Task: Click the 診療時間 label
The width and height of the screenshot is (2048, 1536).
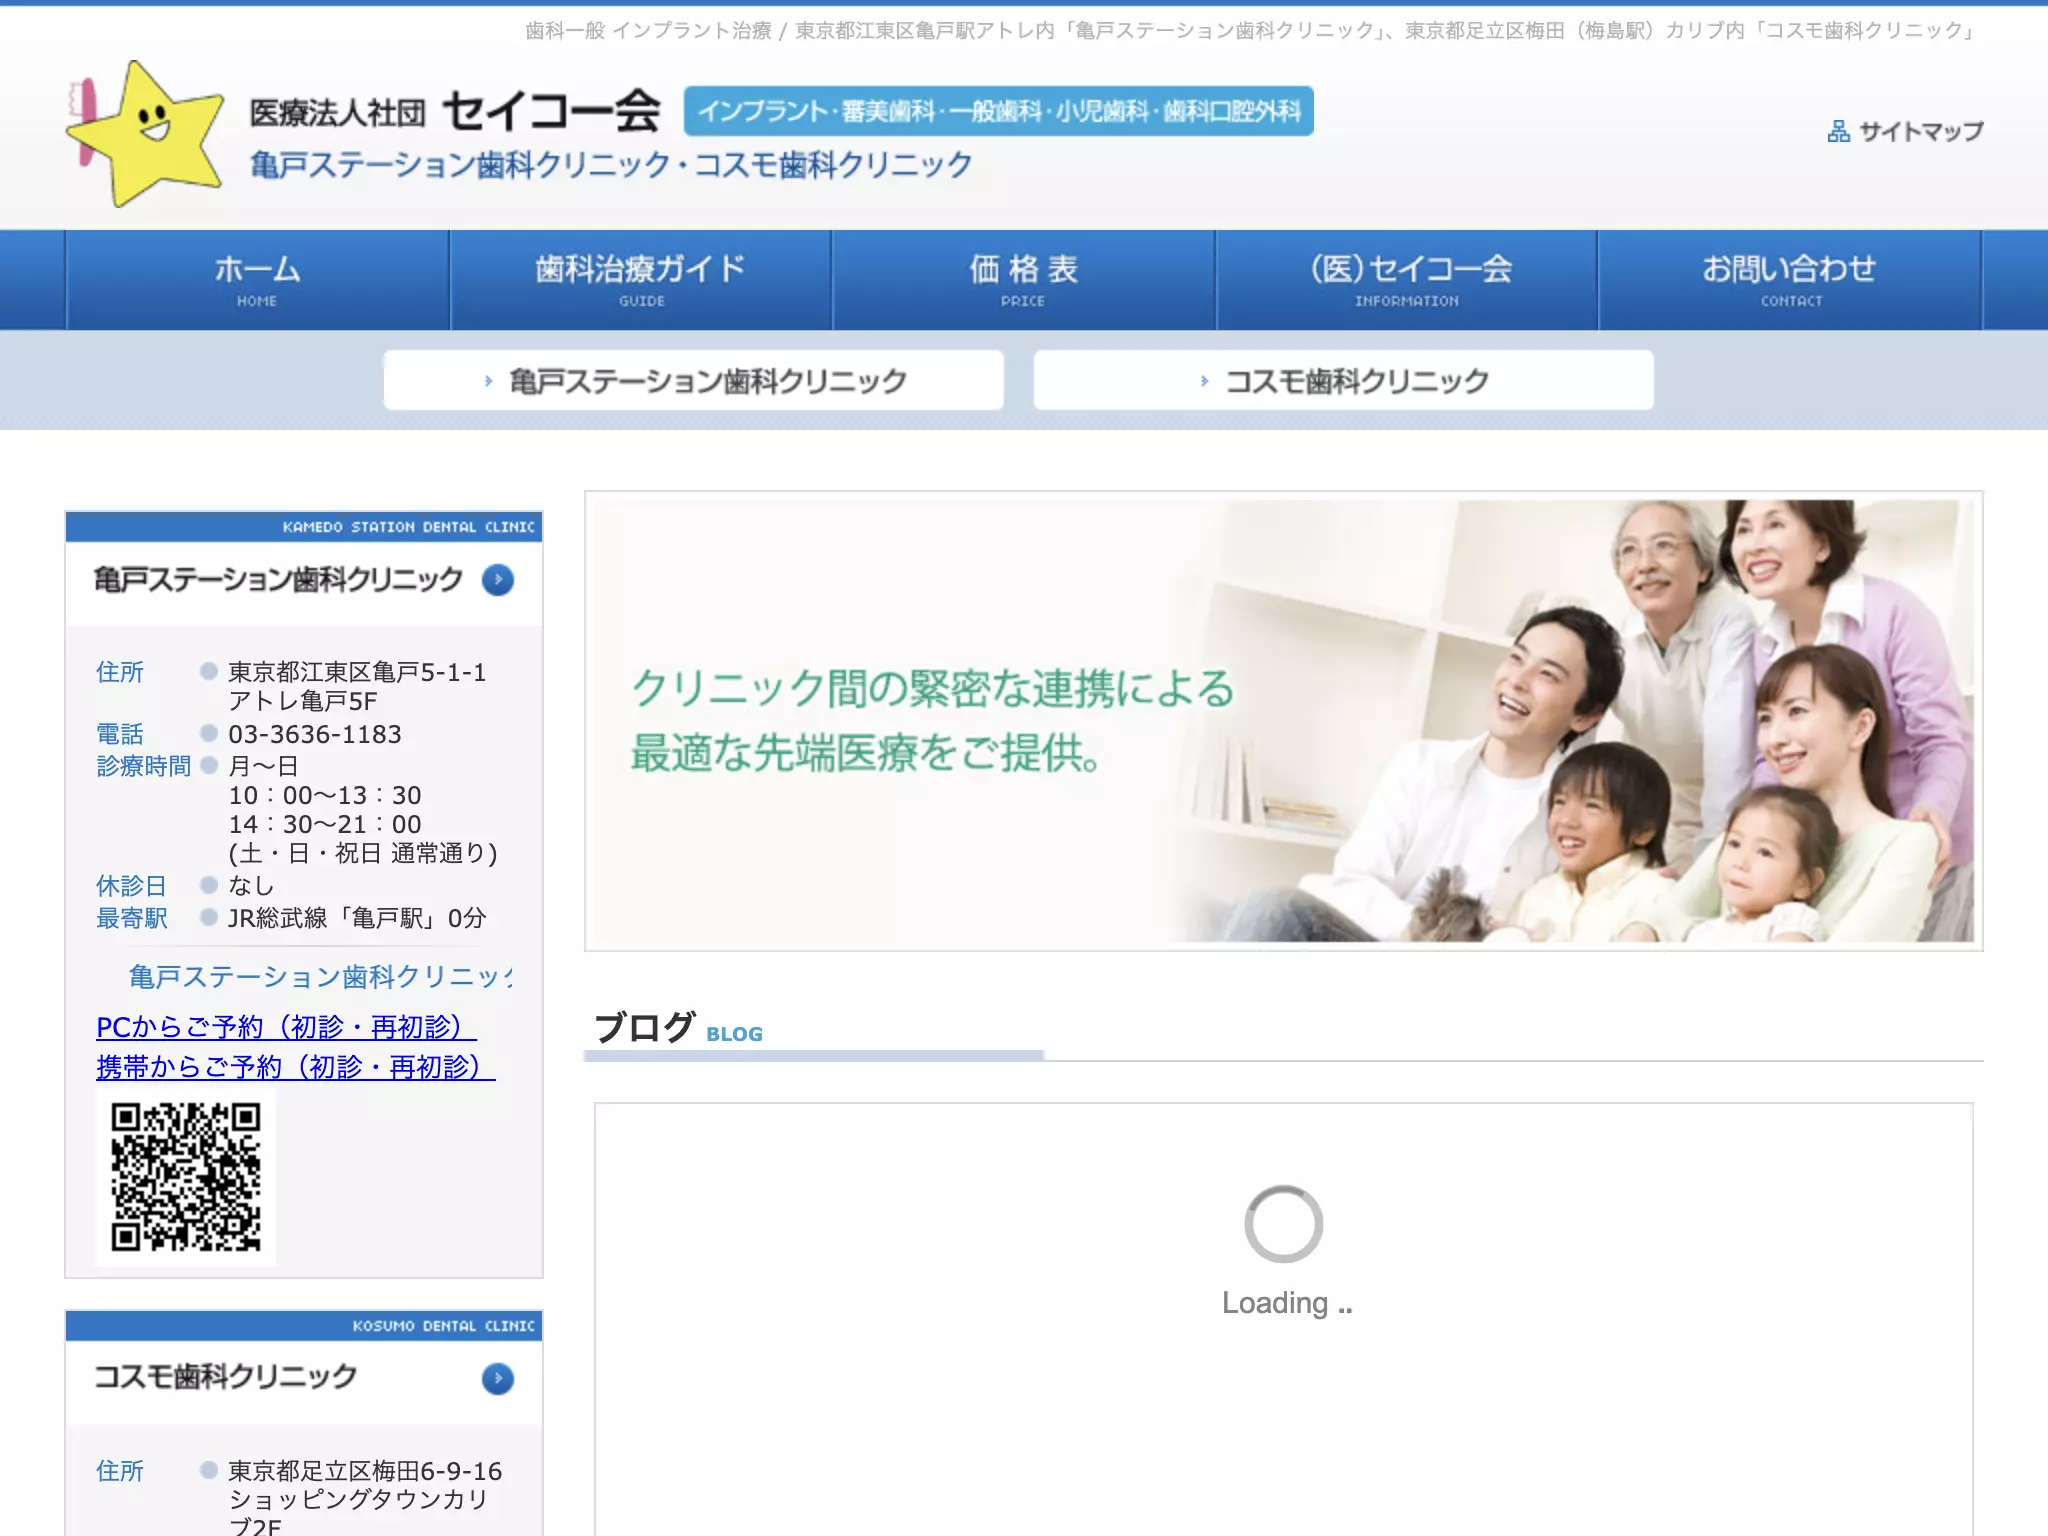Action: tap(144, 766)
